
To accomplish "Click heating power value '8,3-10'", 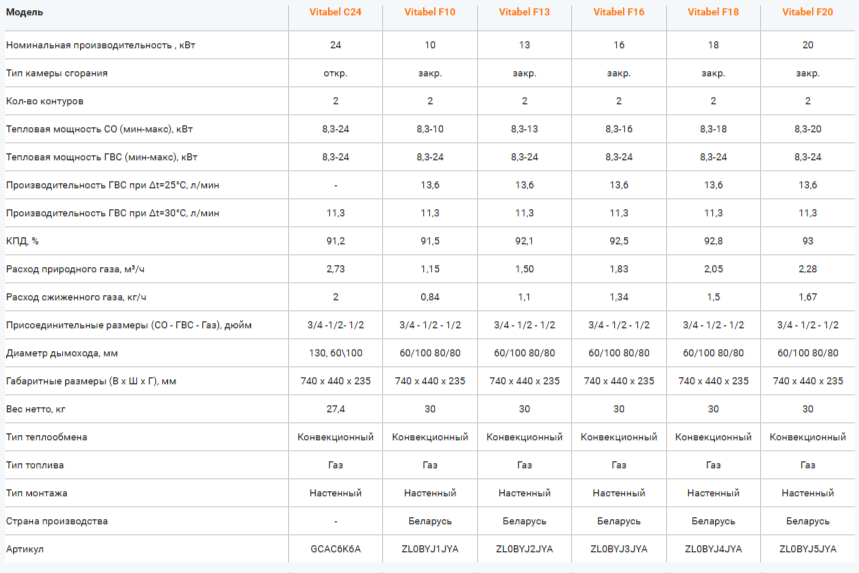I will [x=430, y=129].
